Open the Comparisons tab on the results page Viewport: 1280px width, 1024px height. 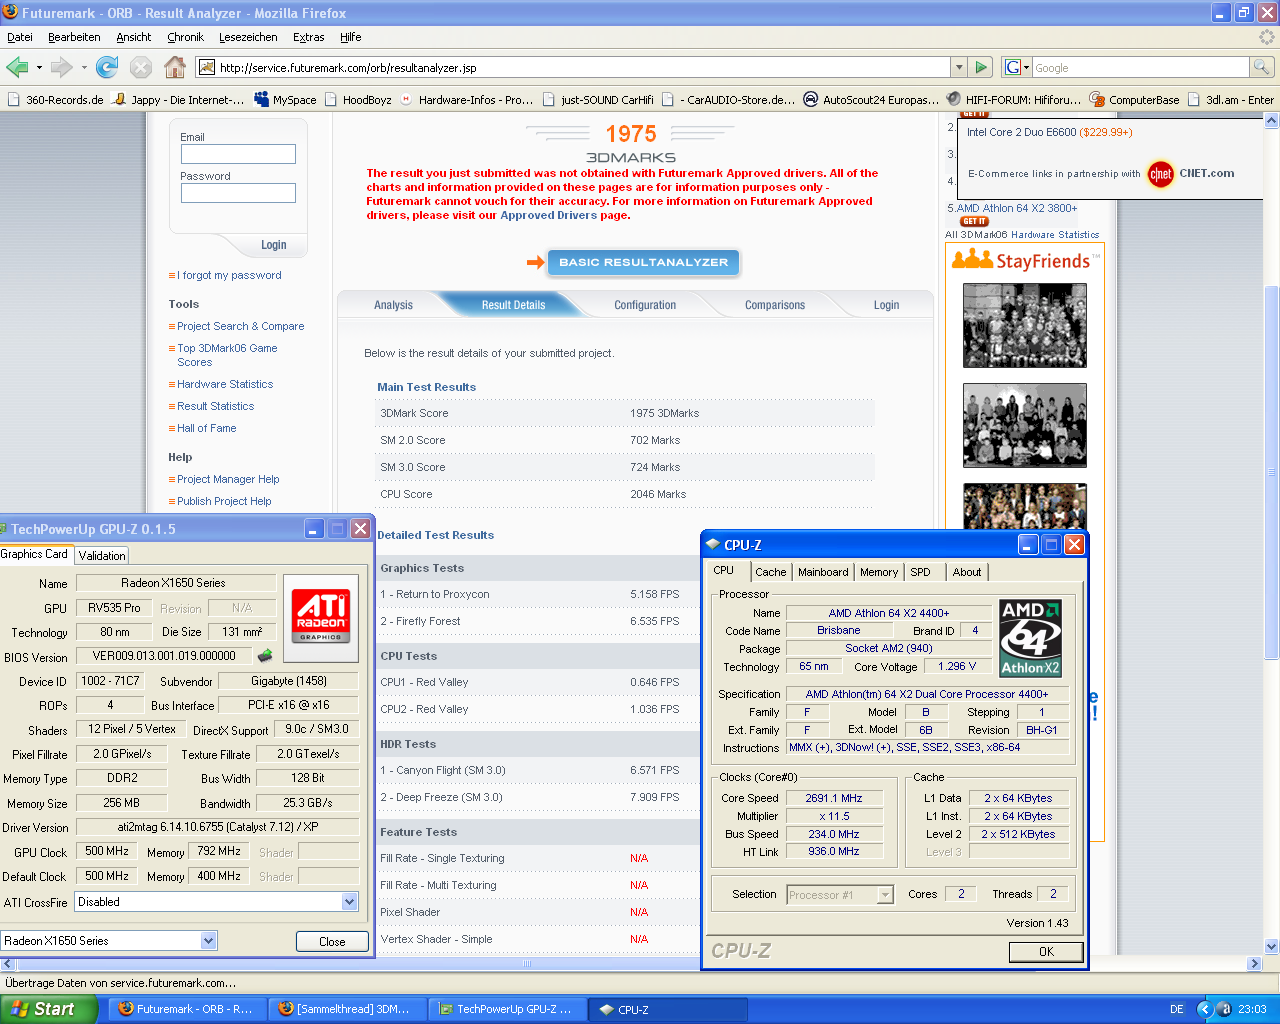[x=775, y=305]
